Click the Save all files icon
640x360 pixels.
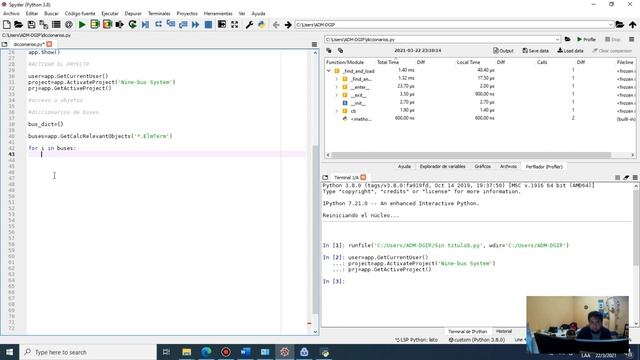(x=44, y=25)
